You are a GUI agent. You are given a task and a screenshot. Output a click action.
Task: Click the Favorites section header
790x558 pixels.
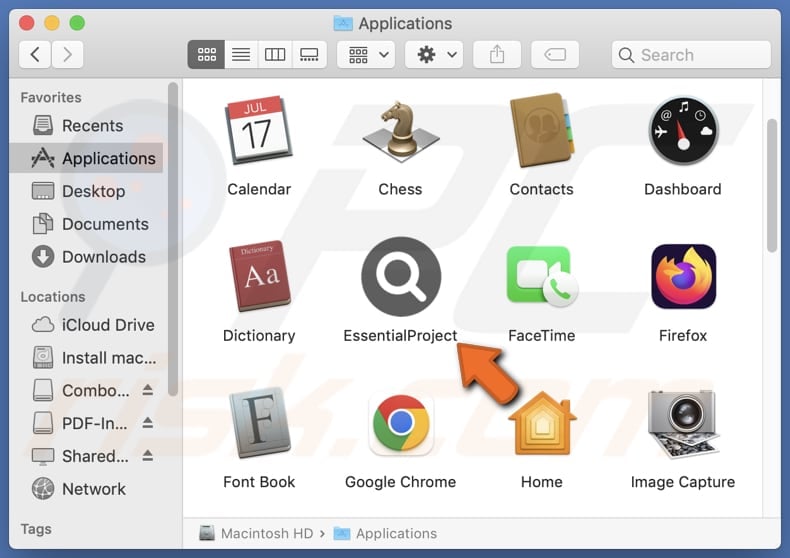pyautogui.click(x=51, y=97)
